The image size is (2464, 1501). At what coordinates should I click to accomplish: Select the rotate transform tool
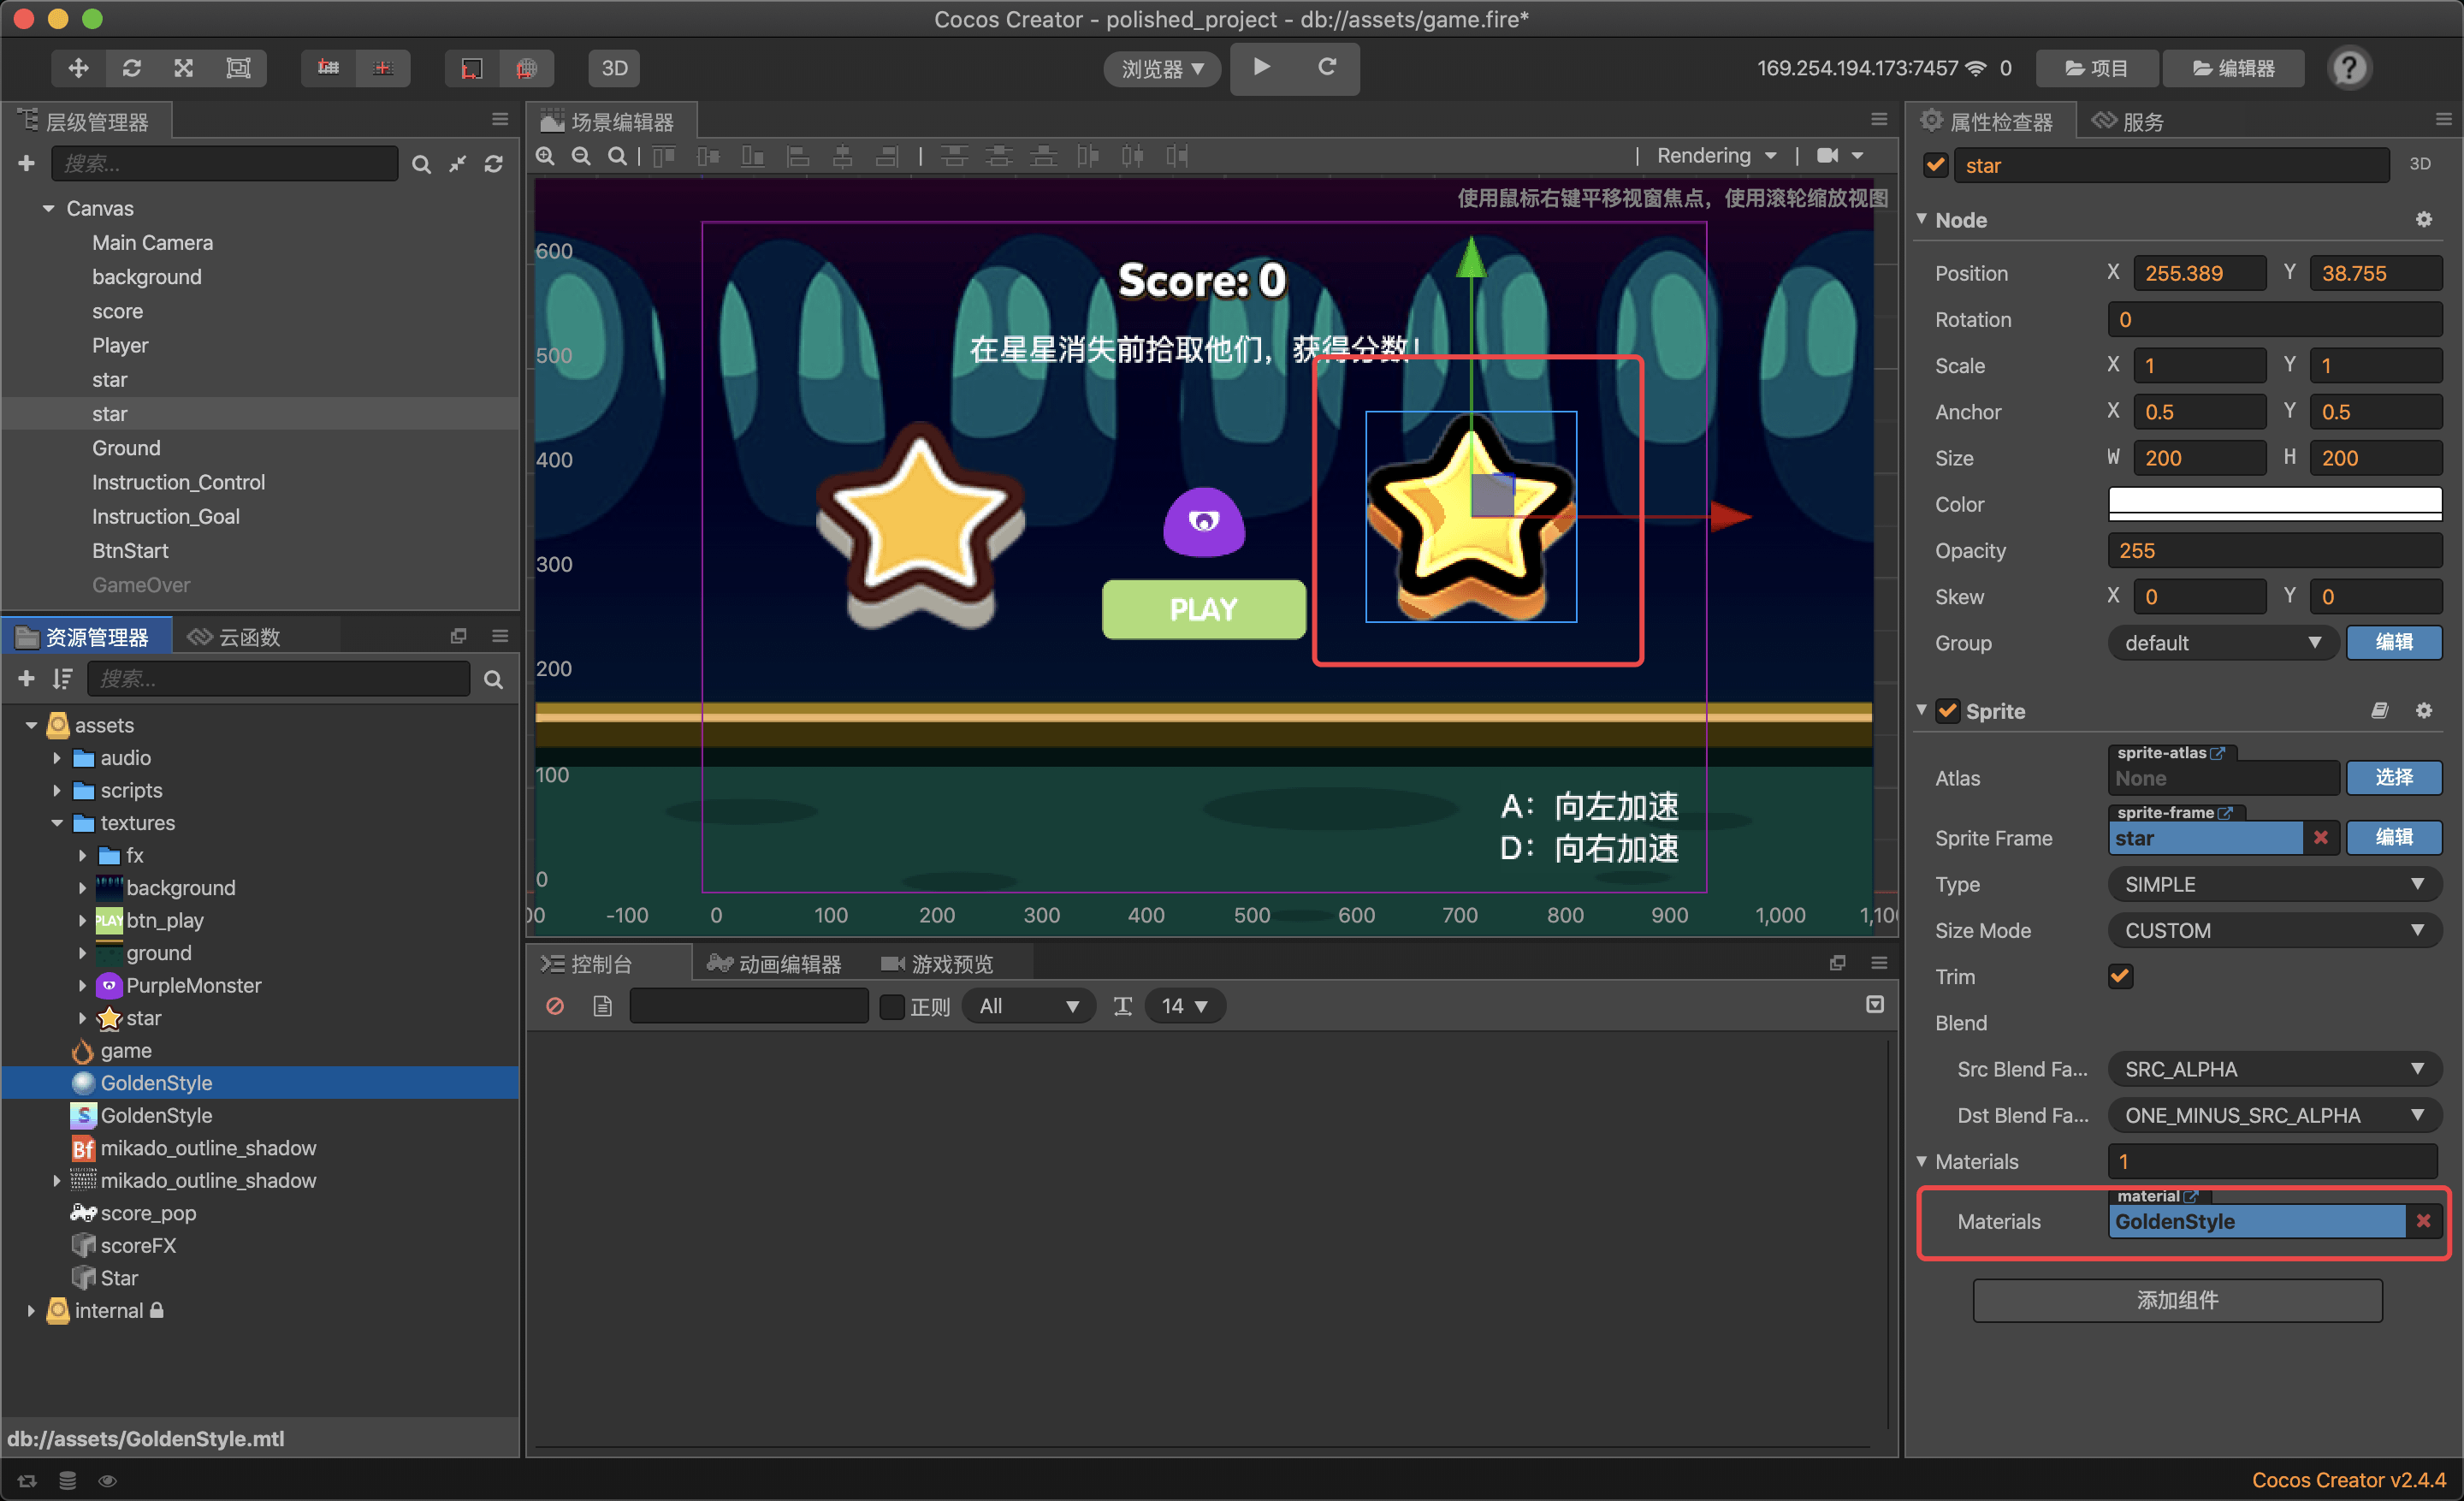coord(131,68)
